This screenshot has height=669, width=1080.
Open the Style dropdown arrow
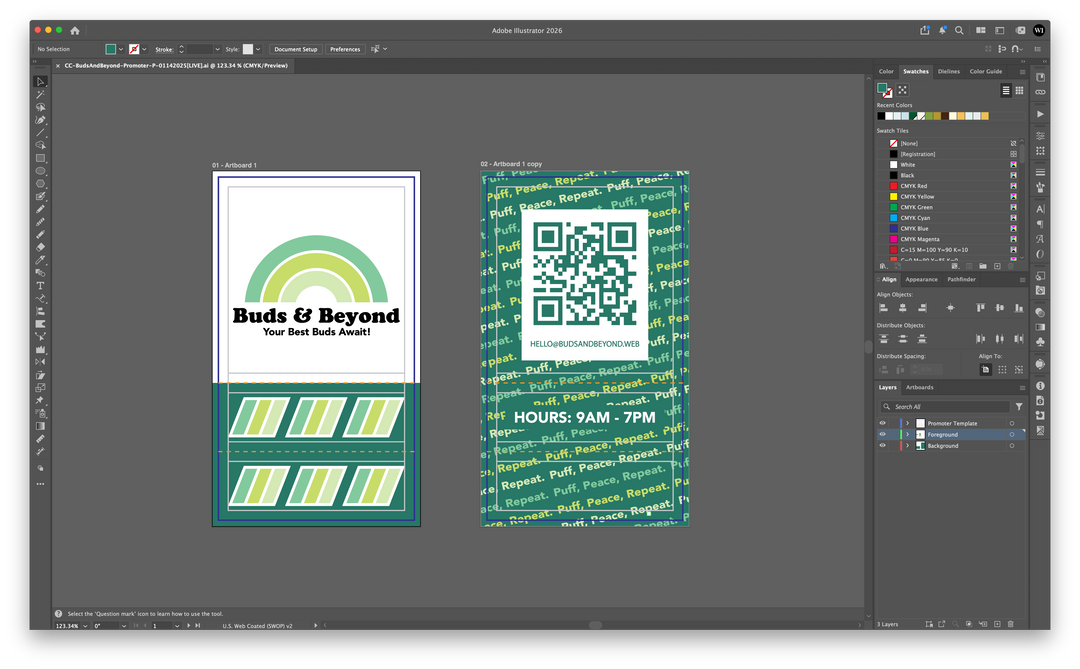258,49
